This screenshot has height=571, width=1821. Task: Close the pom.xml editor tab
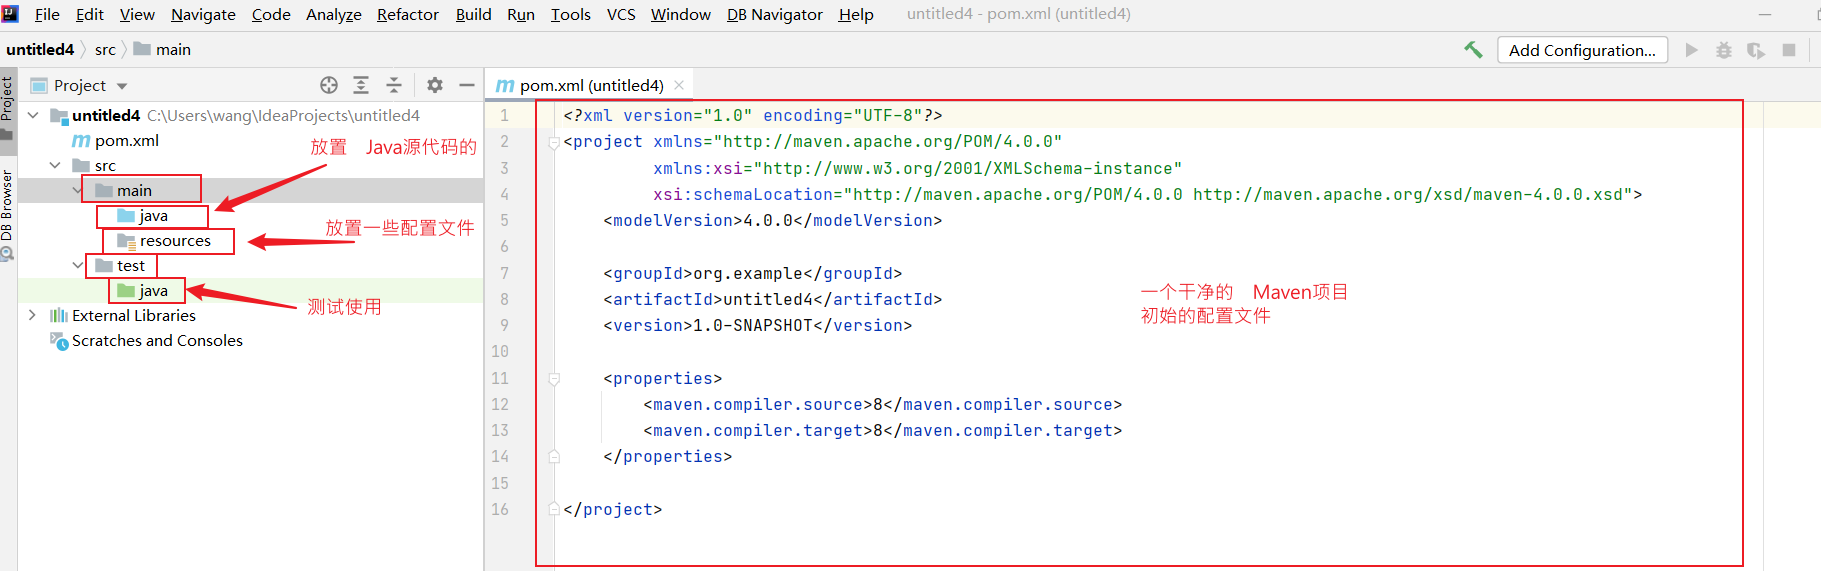point(679,85)
